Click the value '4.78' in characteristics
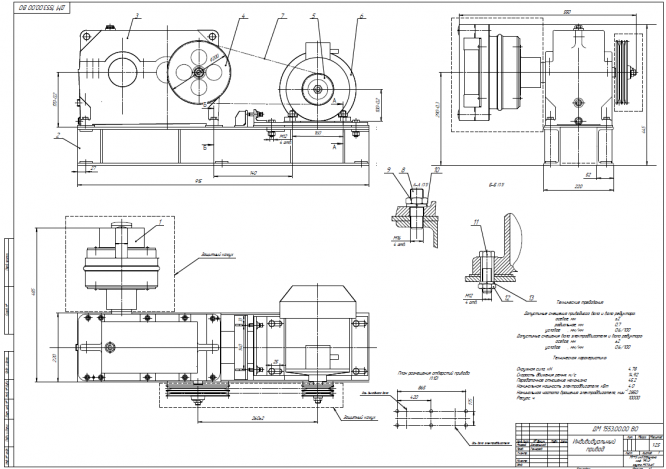Viewport: 666px width, 469px height. coord(632,370)
